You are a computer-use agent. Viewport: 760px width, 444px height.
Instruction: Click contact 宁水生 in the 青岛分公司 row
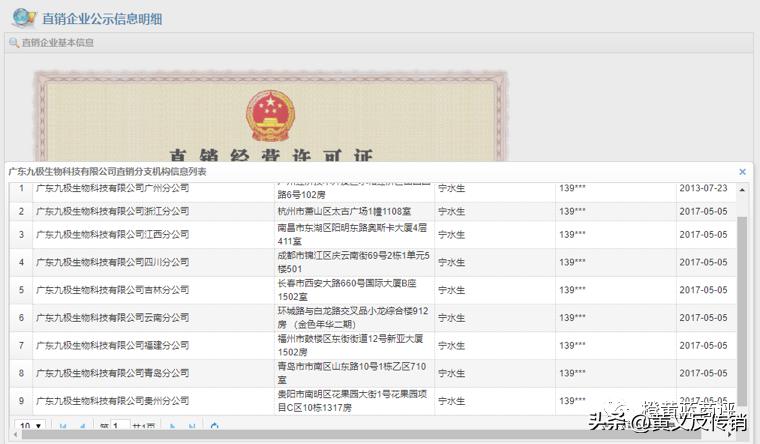coord(452,373)
